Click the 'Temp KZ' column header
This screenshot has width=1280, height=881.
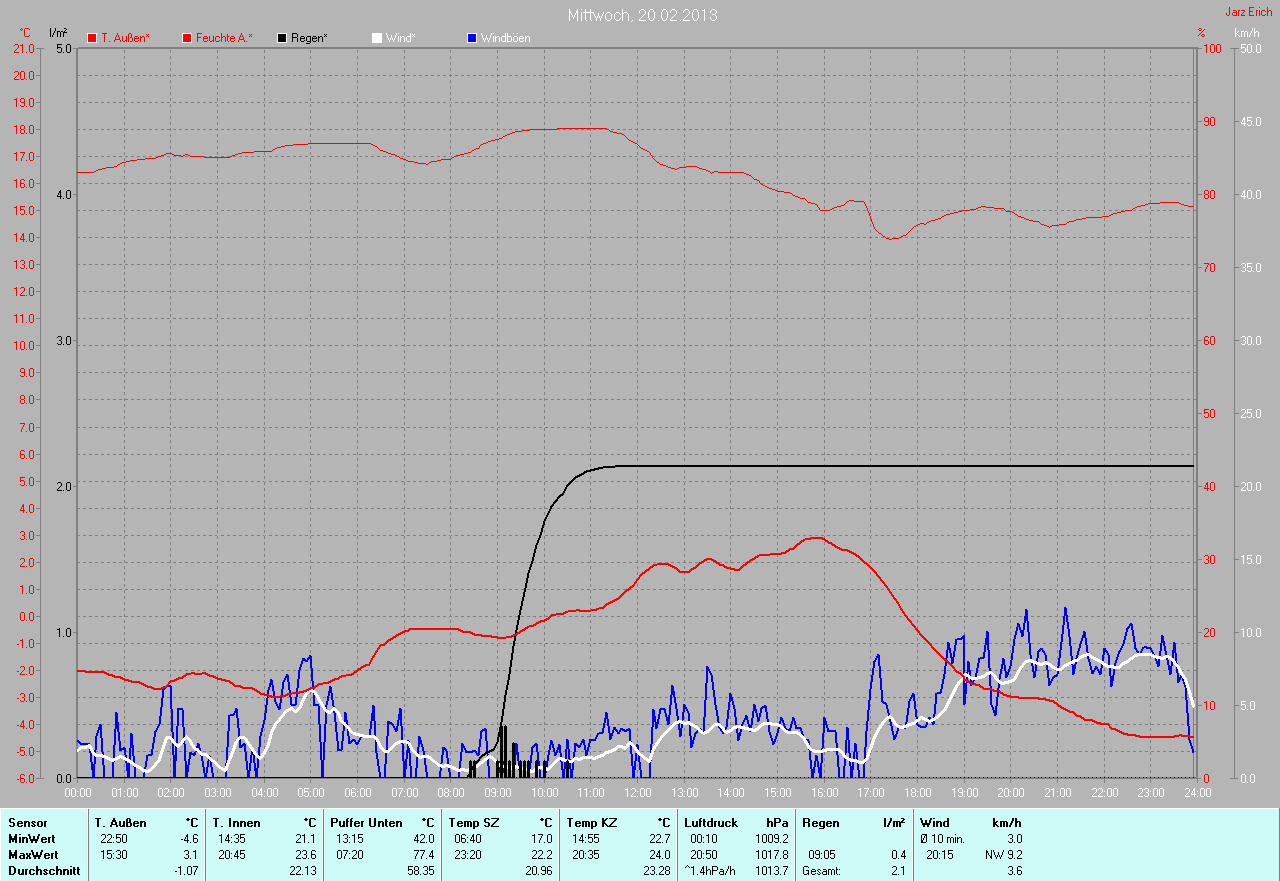pos(592,823)
